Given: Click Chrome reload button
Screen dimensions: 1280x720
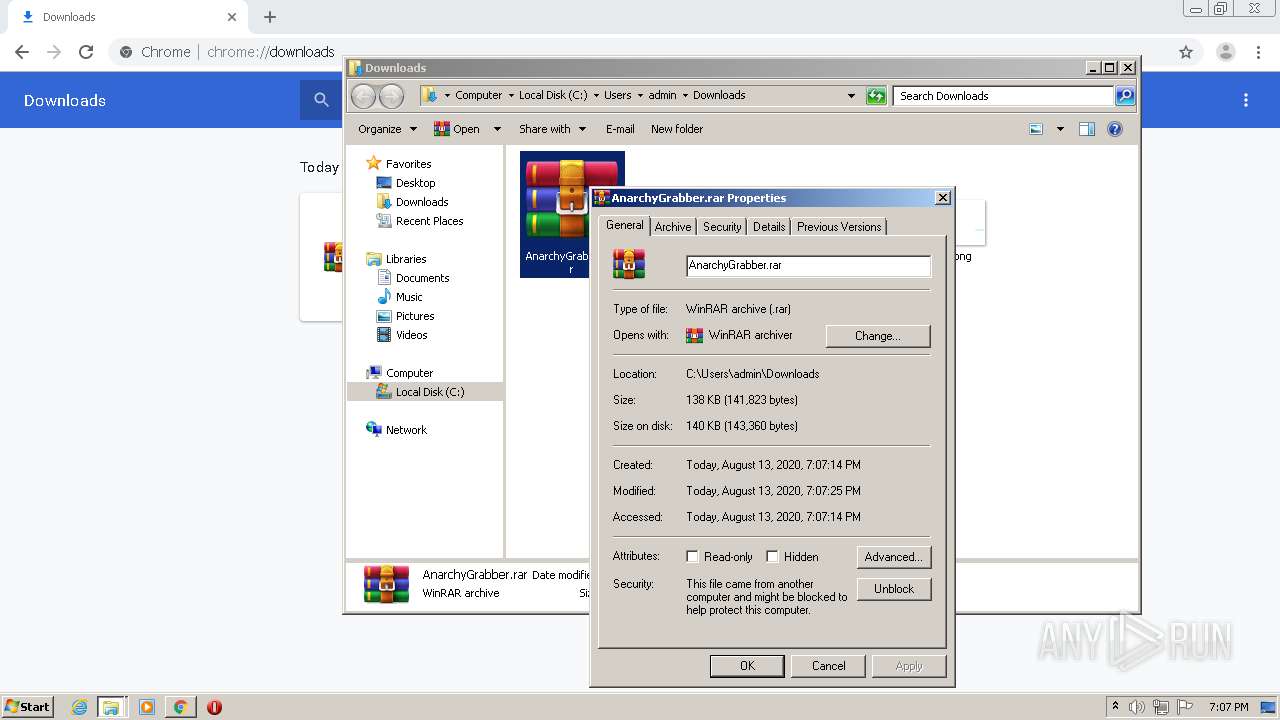Looking at the screenshot, I should click(86, 52).
